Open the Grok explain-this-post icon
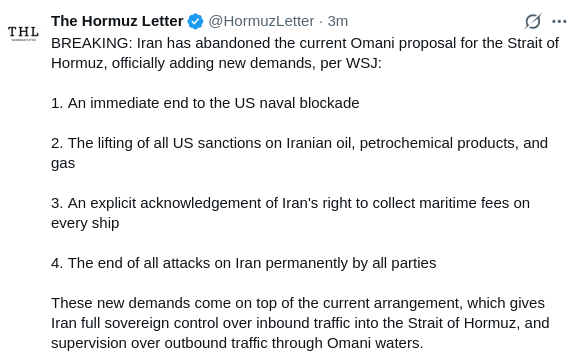577x360 pixels. [x=533, y=21]
